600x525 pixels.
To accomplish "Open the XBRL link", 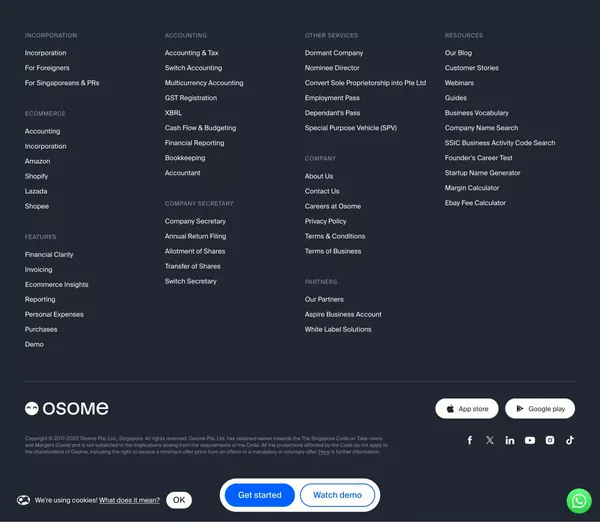I will [x=173, y=112].
